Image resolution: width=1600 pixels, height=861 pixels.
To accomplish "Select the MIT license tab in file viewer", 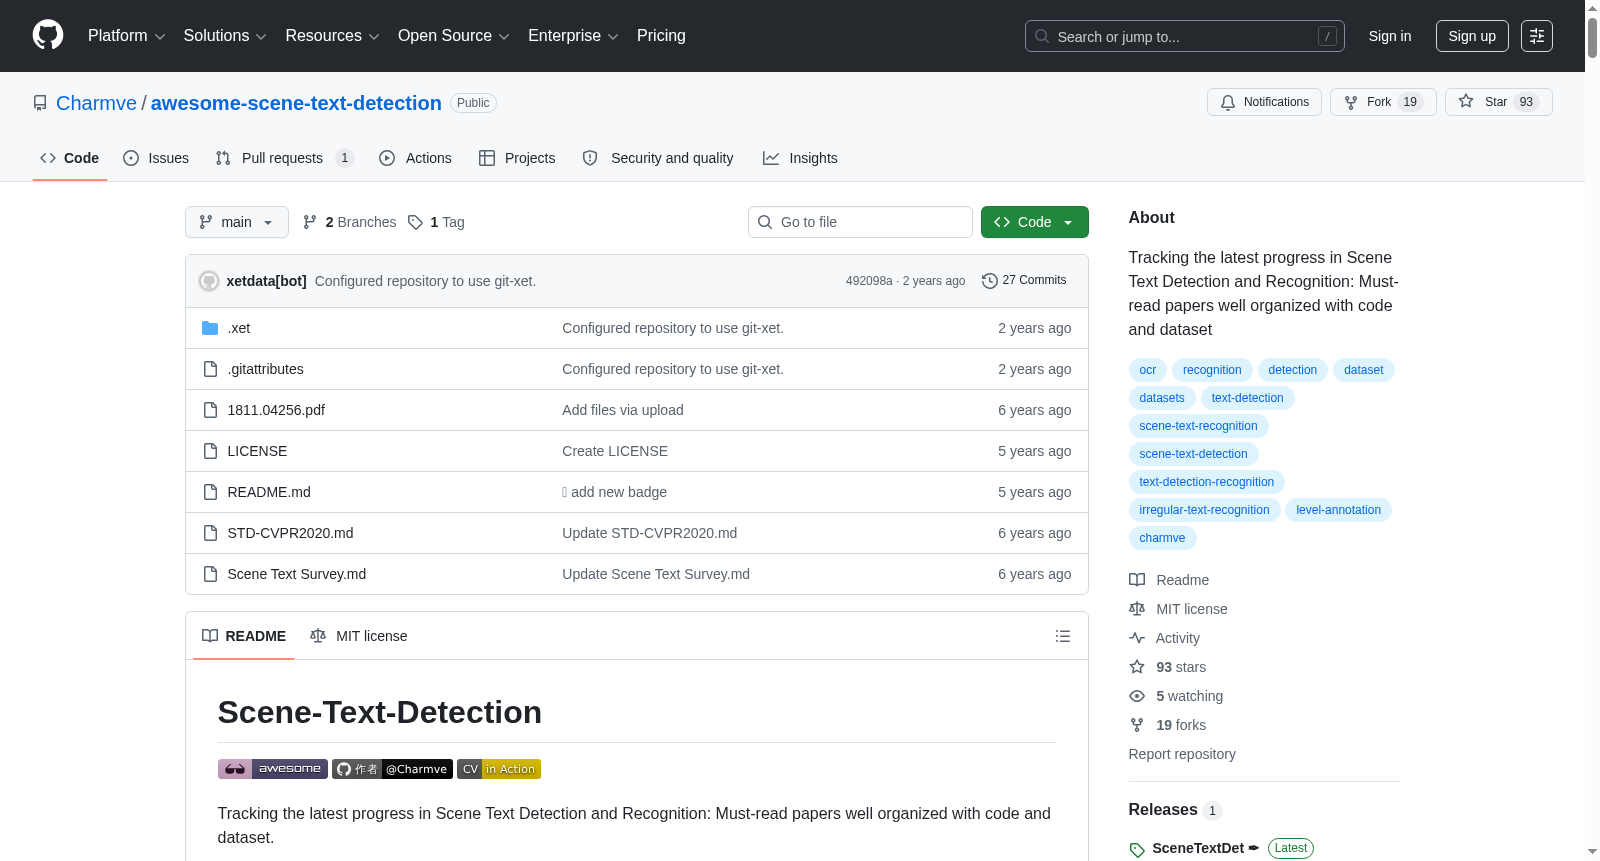I will (x=359, y=636).
